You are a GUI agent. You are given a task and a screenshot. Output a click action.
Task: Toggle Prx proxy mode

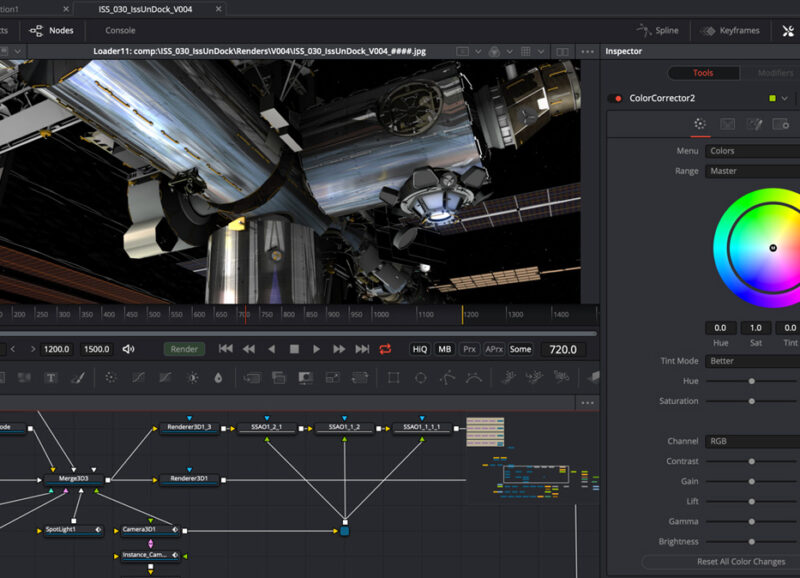point(469,349)
